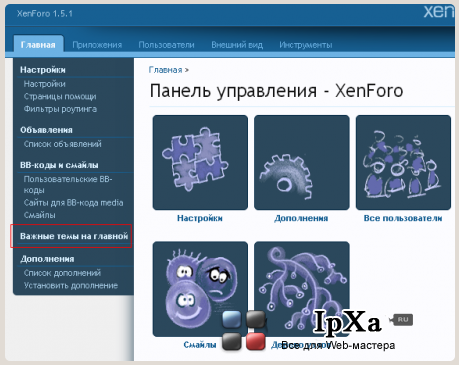
Task: Switch to the Главная tab
Action: point(38,45)
